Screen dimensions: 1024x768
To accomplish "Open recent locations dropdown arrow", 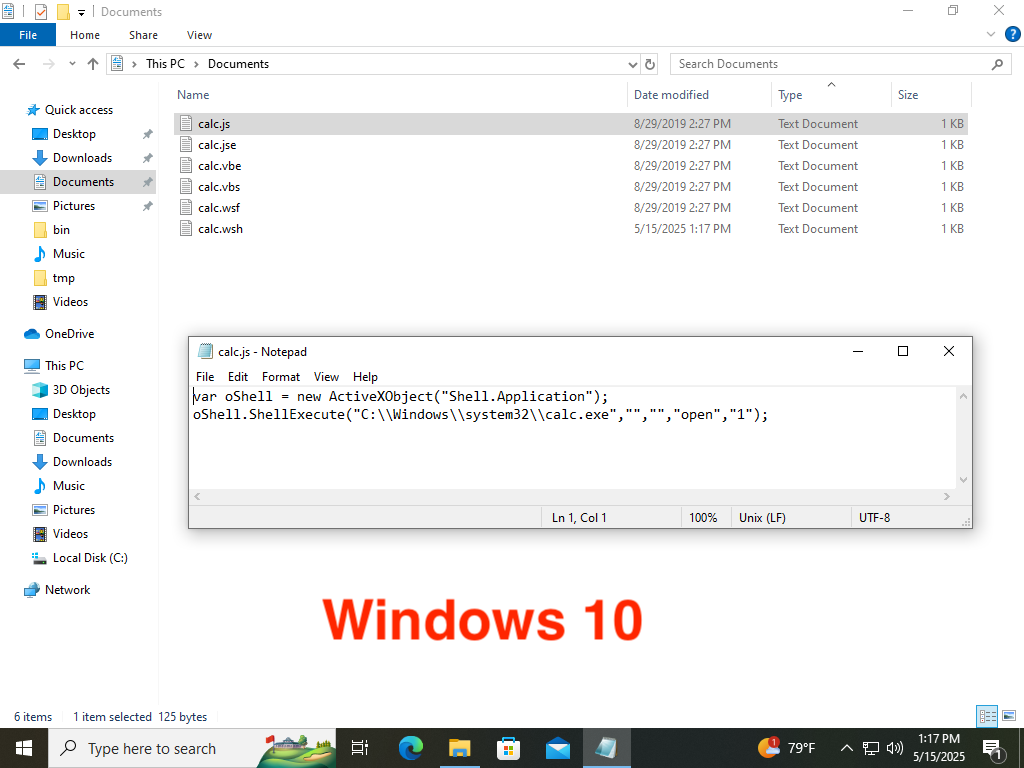I will click(72, 64).
